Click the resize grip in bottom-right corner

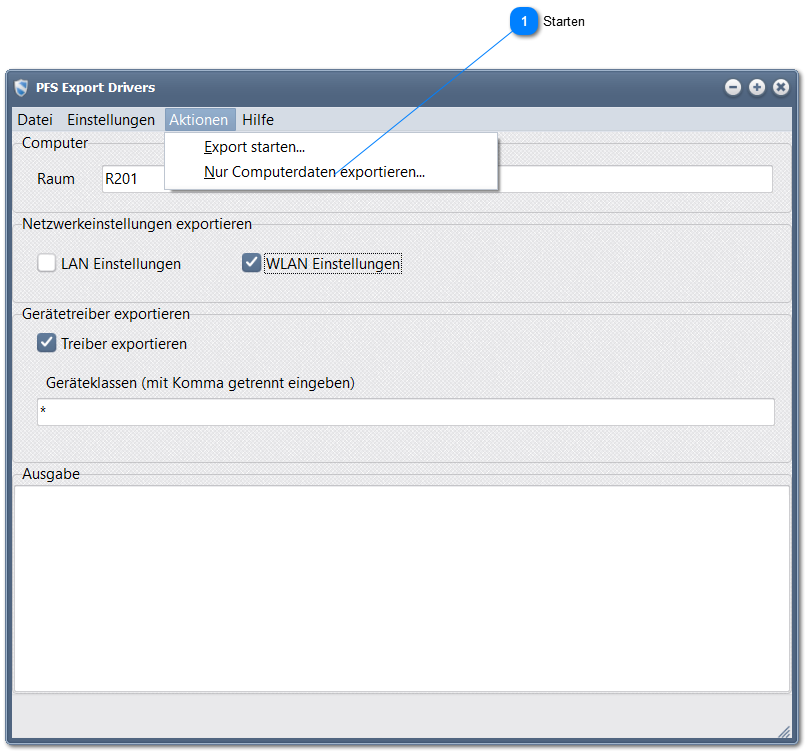785,732
